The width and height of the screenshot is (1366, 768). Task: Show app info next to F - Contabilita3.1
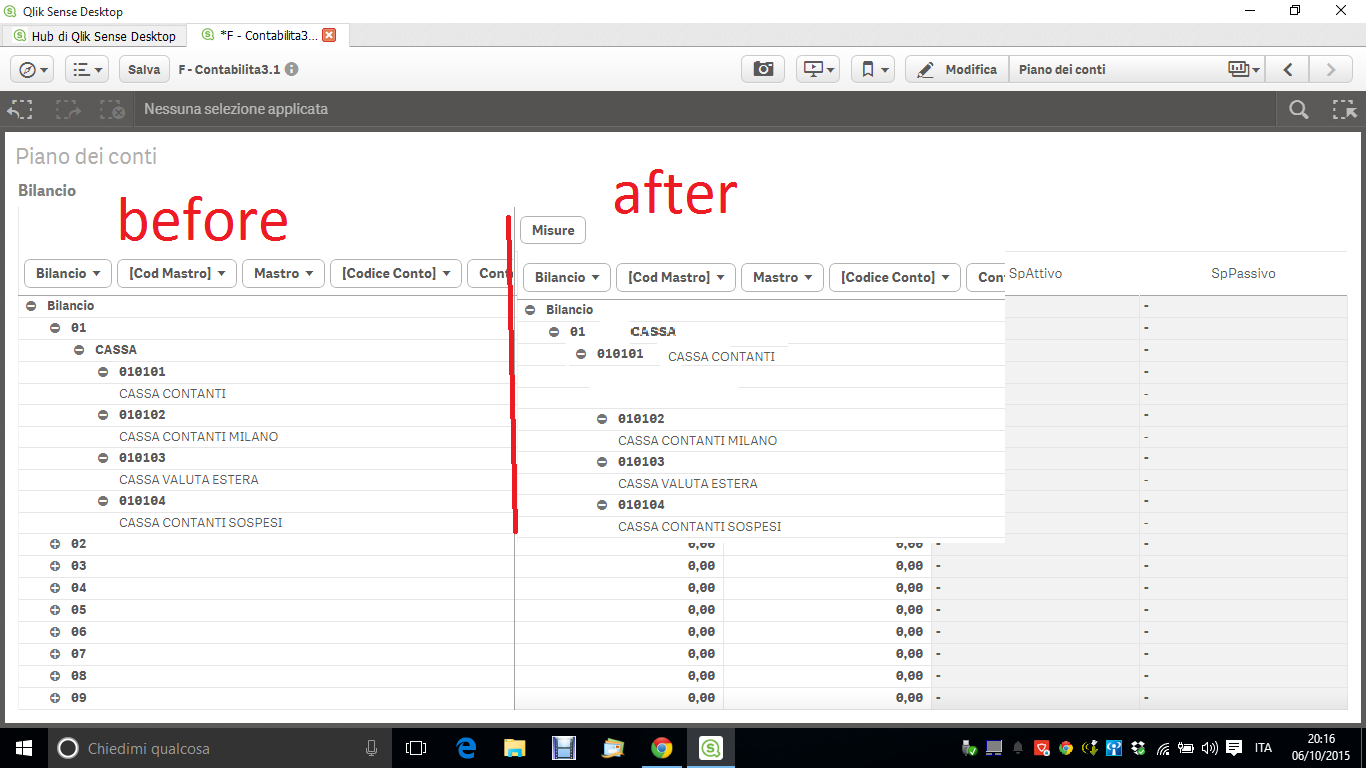coord(291,70)
